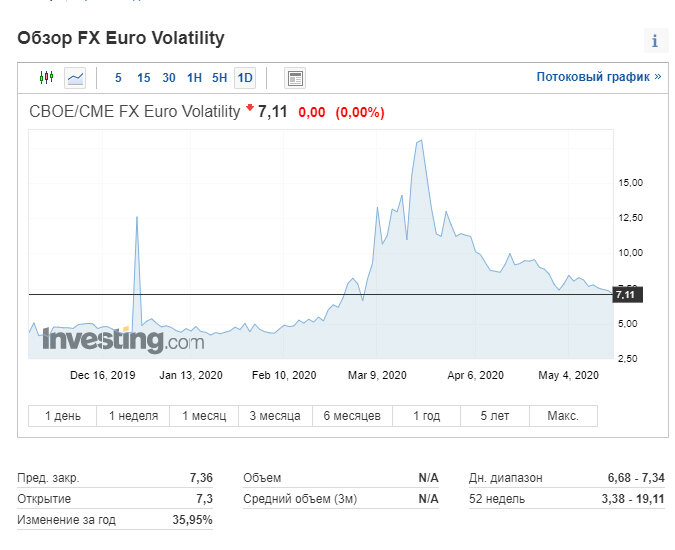Screen dimensions: 675x550
Task: Open the news table icon in toolbar
Action: 295,78
